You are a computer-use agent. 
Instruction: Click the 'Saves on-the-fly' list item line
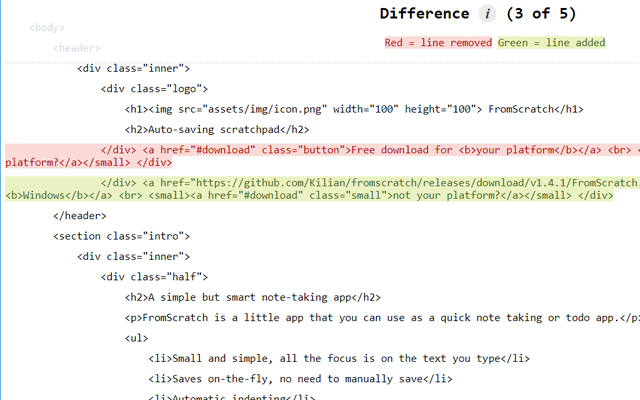pos(300,379)
